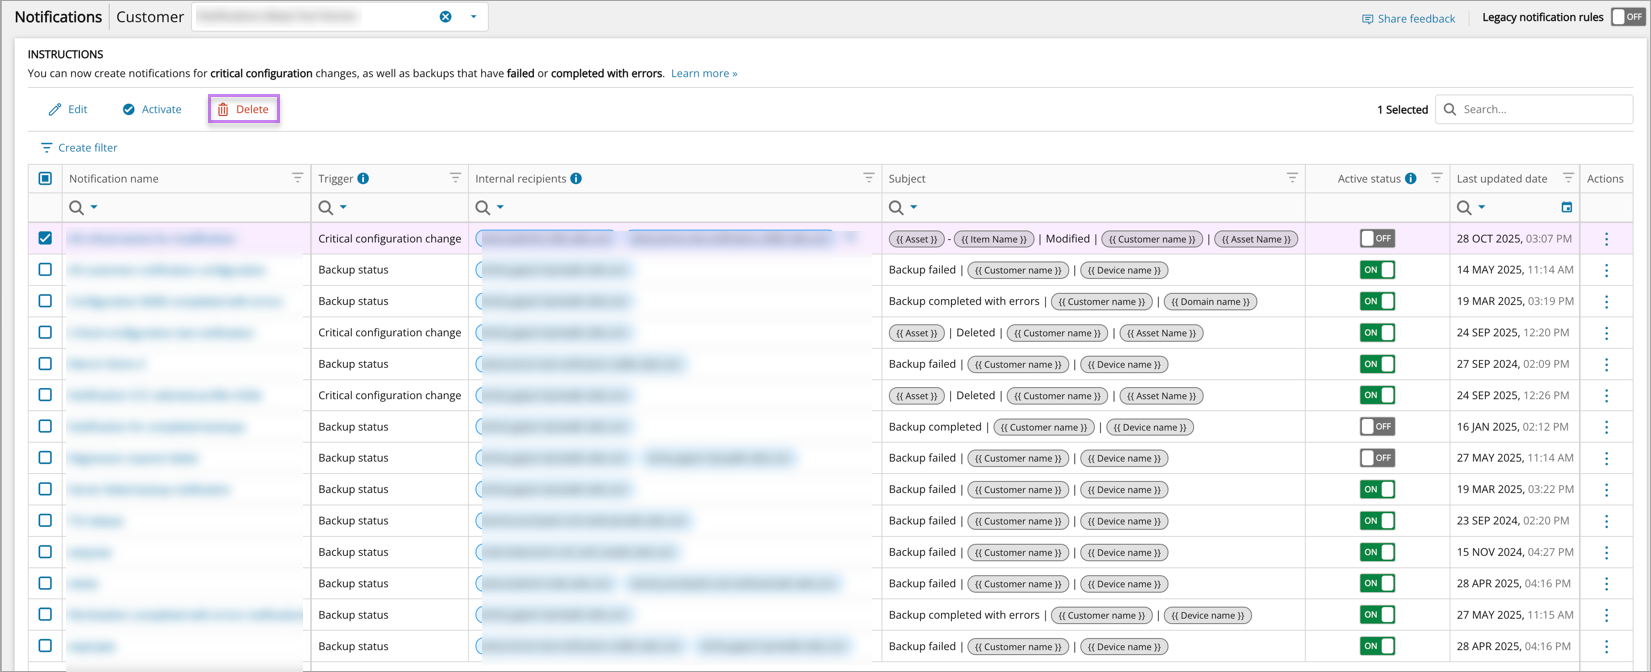Open actions menu for the 14 MAY 2025 row

[x=1606, y=270]
